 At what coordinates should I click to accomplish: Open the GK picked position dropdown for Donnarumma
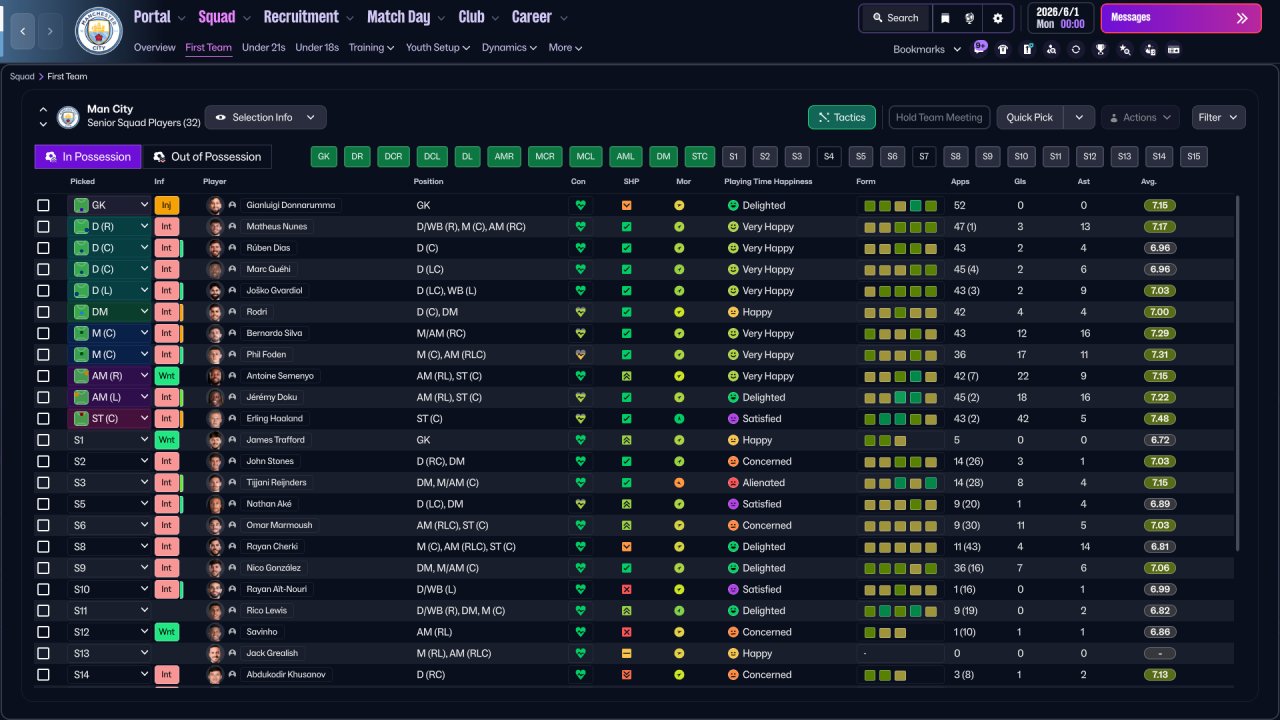109,205
